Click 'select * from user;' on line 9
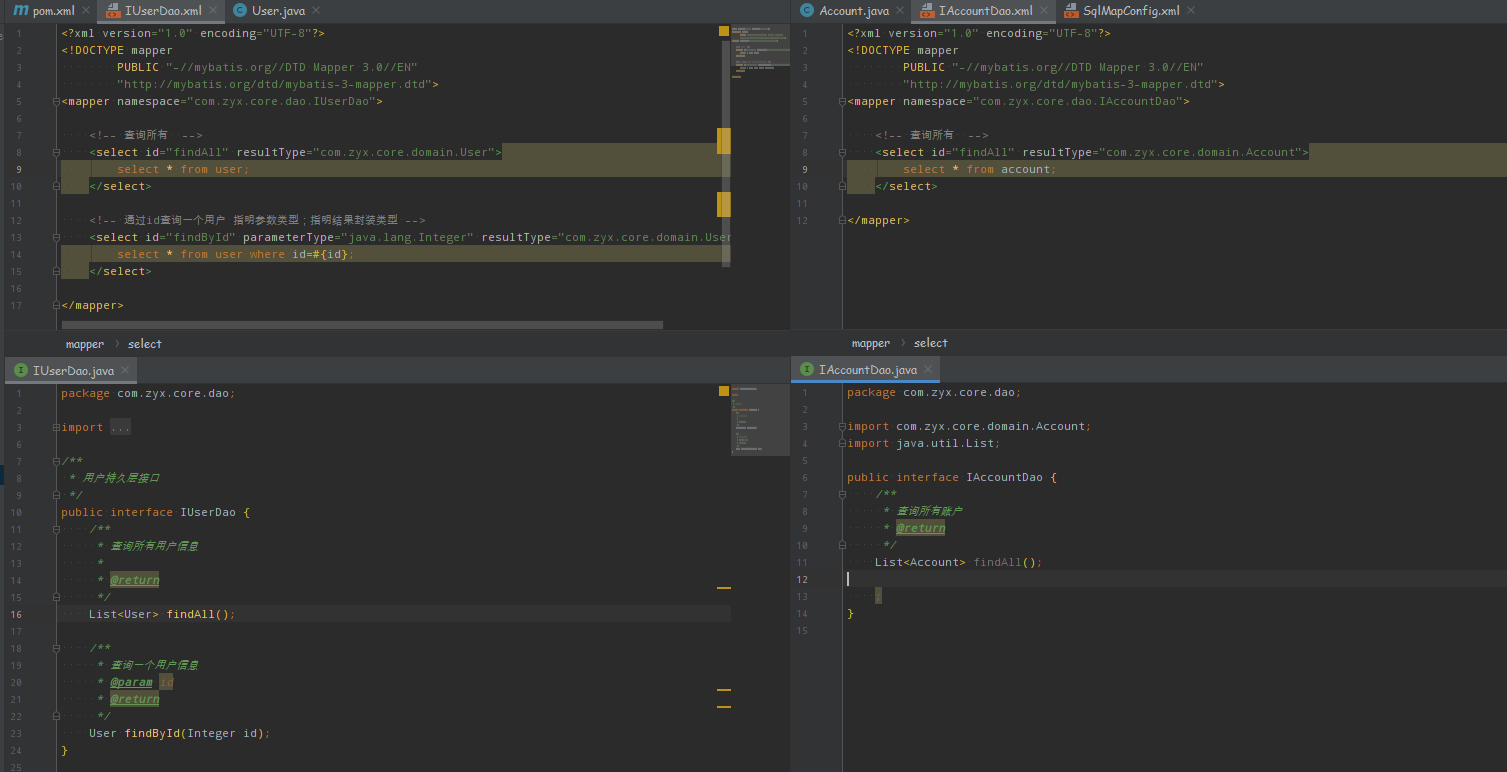 183,169
